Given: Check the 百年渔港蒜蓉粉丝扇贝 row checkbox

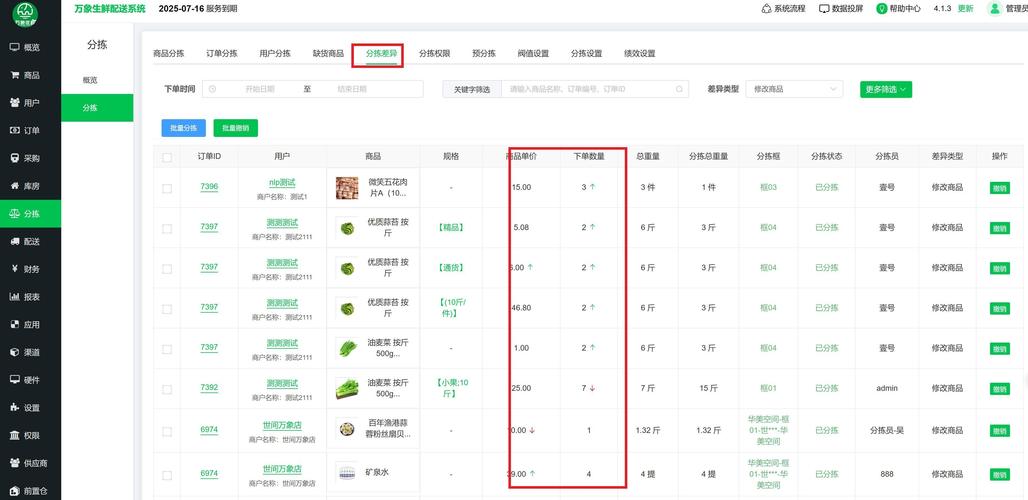Looking at the screenshot, I should (x=167, y=431).
